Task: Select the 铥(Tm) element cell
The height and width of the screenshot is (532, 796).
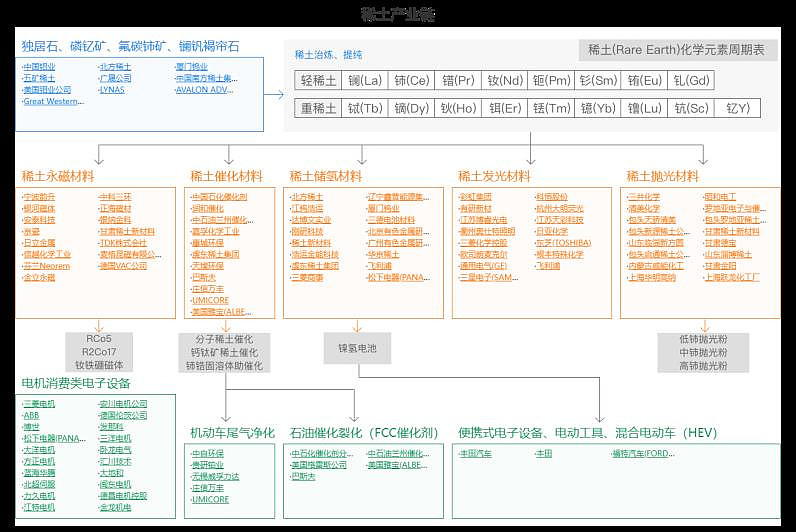Action: point(551,108)
